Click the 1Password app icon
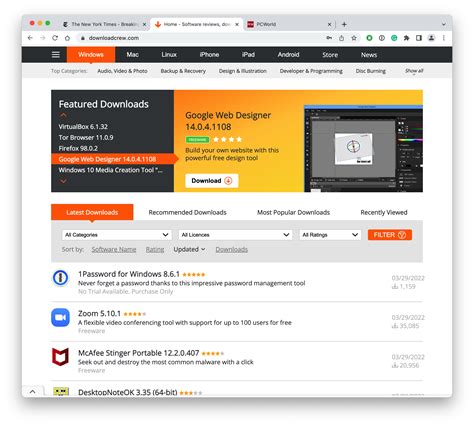Image resolution: width=474 pixels, height=426 pixels. point(60,278)
